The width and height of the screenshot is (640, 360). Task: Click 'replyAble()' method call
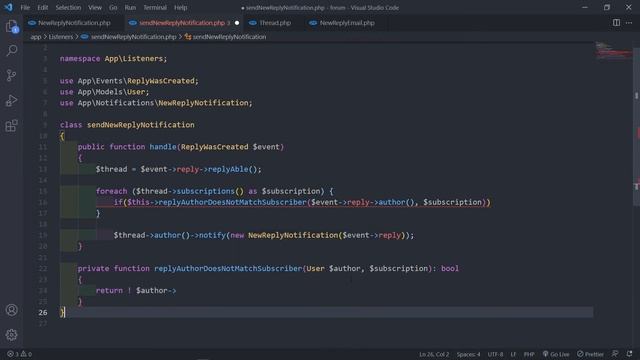point(233,169)
